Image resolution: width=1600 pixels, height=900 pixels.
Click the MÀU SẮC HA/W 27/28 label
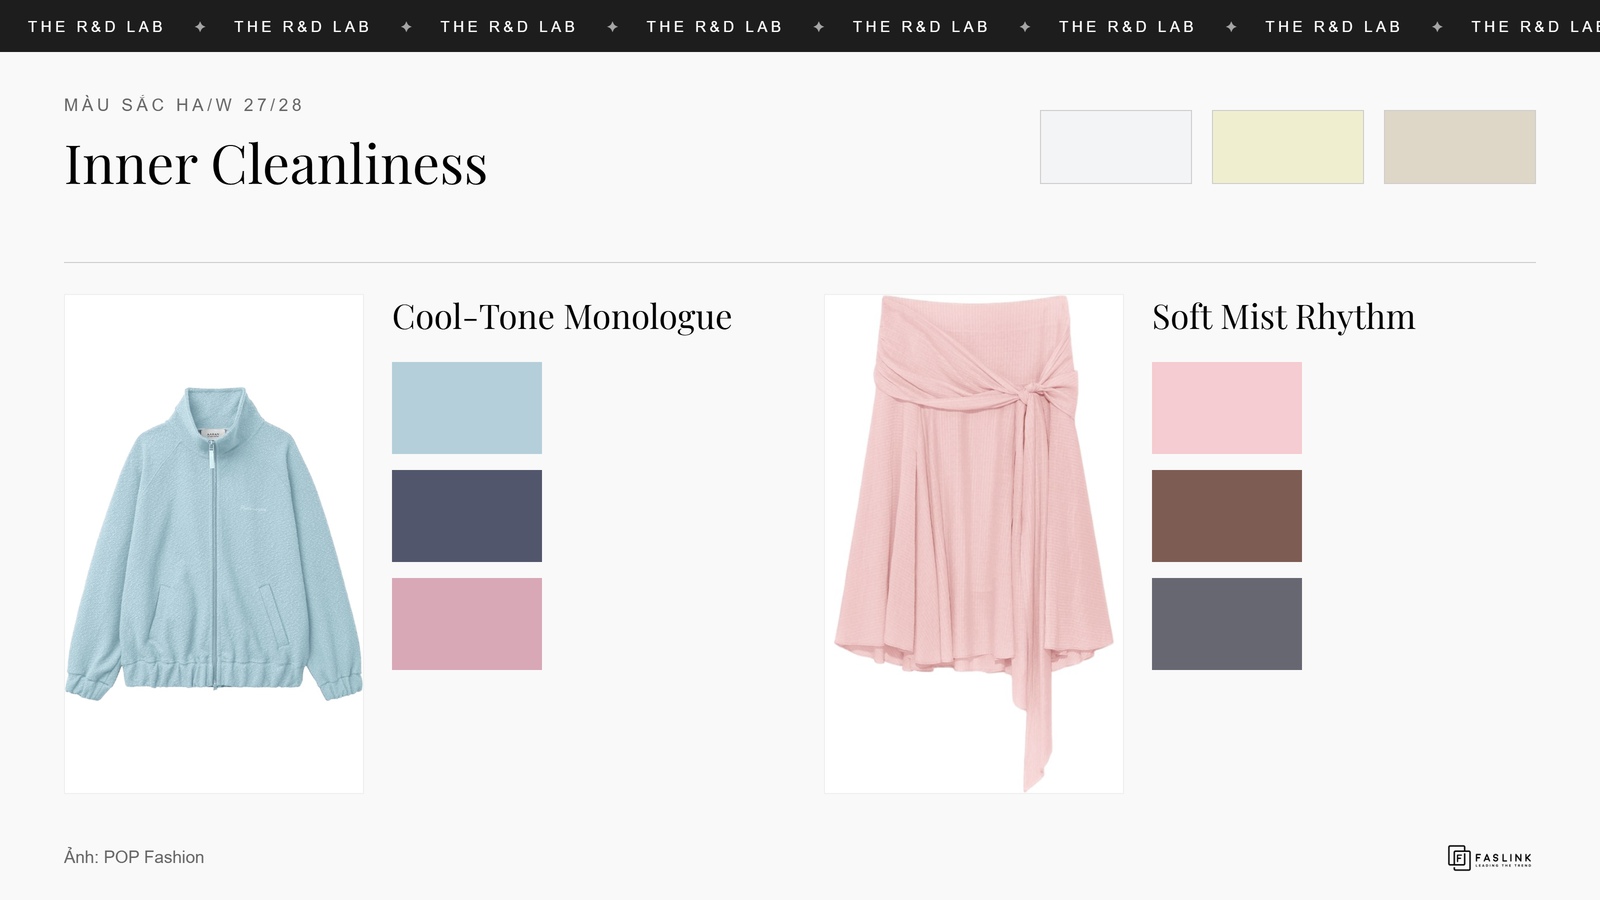point(183,105)
